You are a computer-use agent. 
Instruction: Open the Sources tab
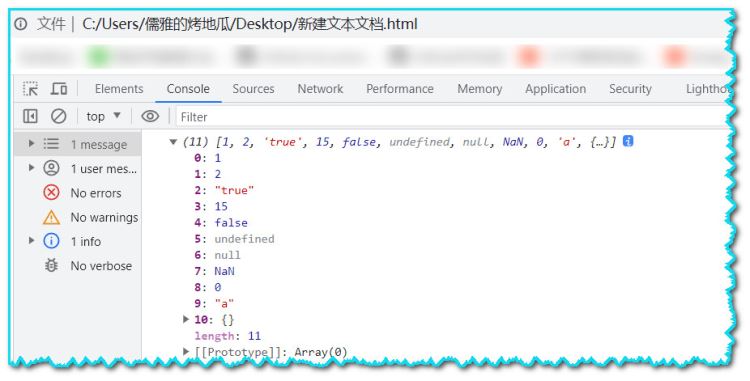pyautogui.click(x=254, y=89)
